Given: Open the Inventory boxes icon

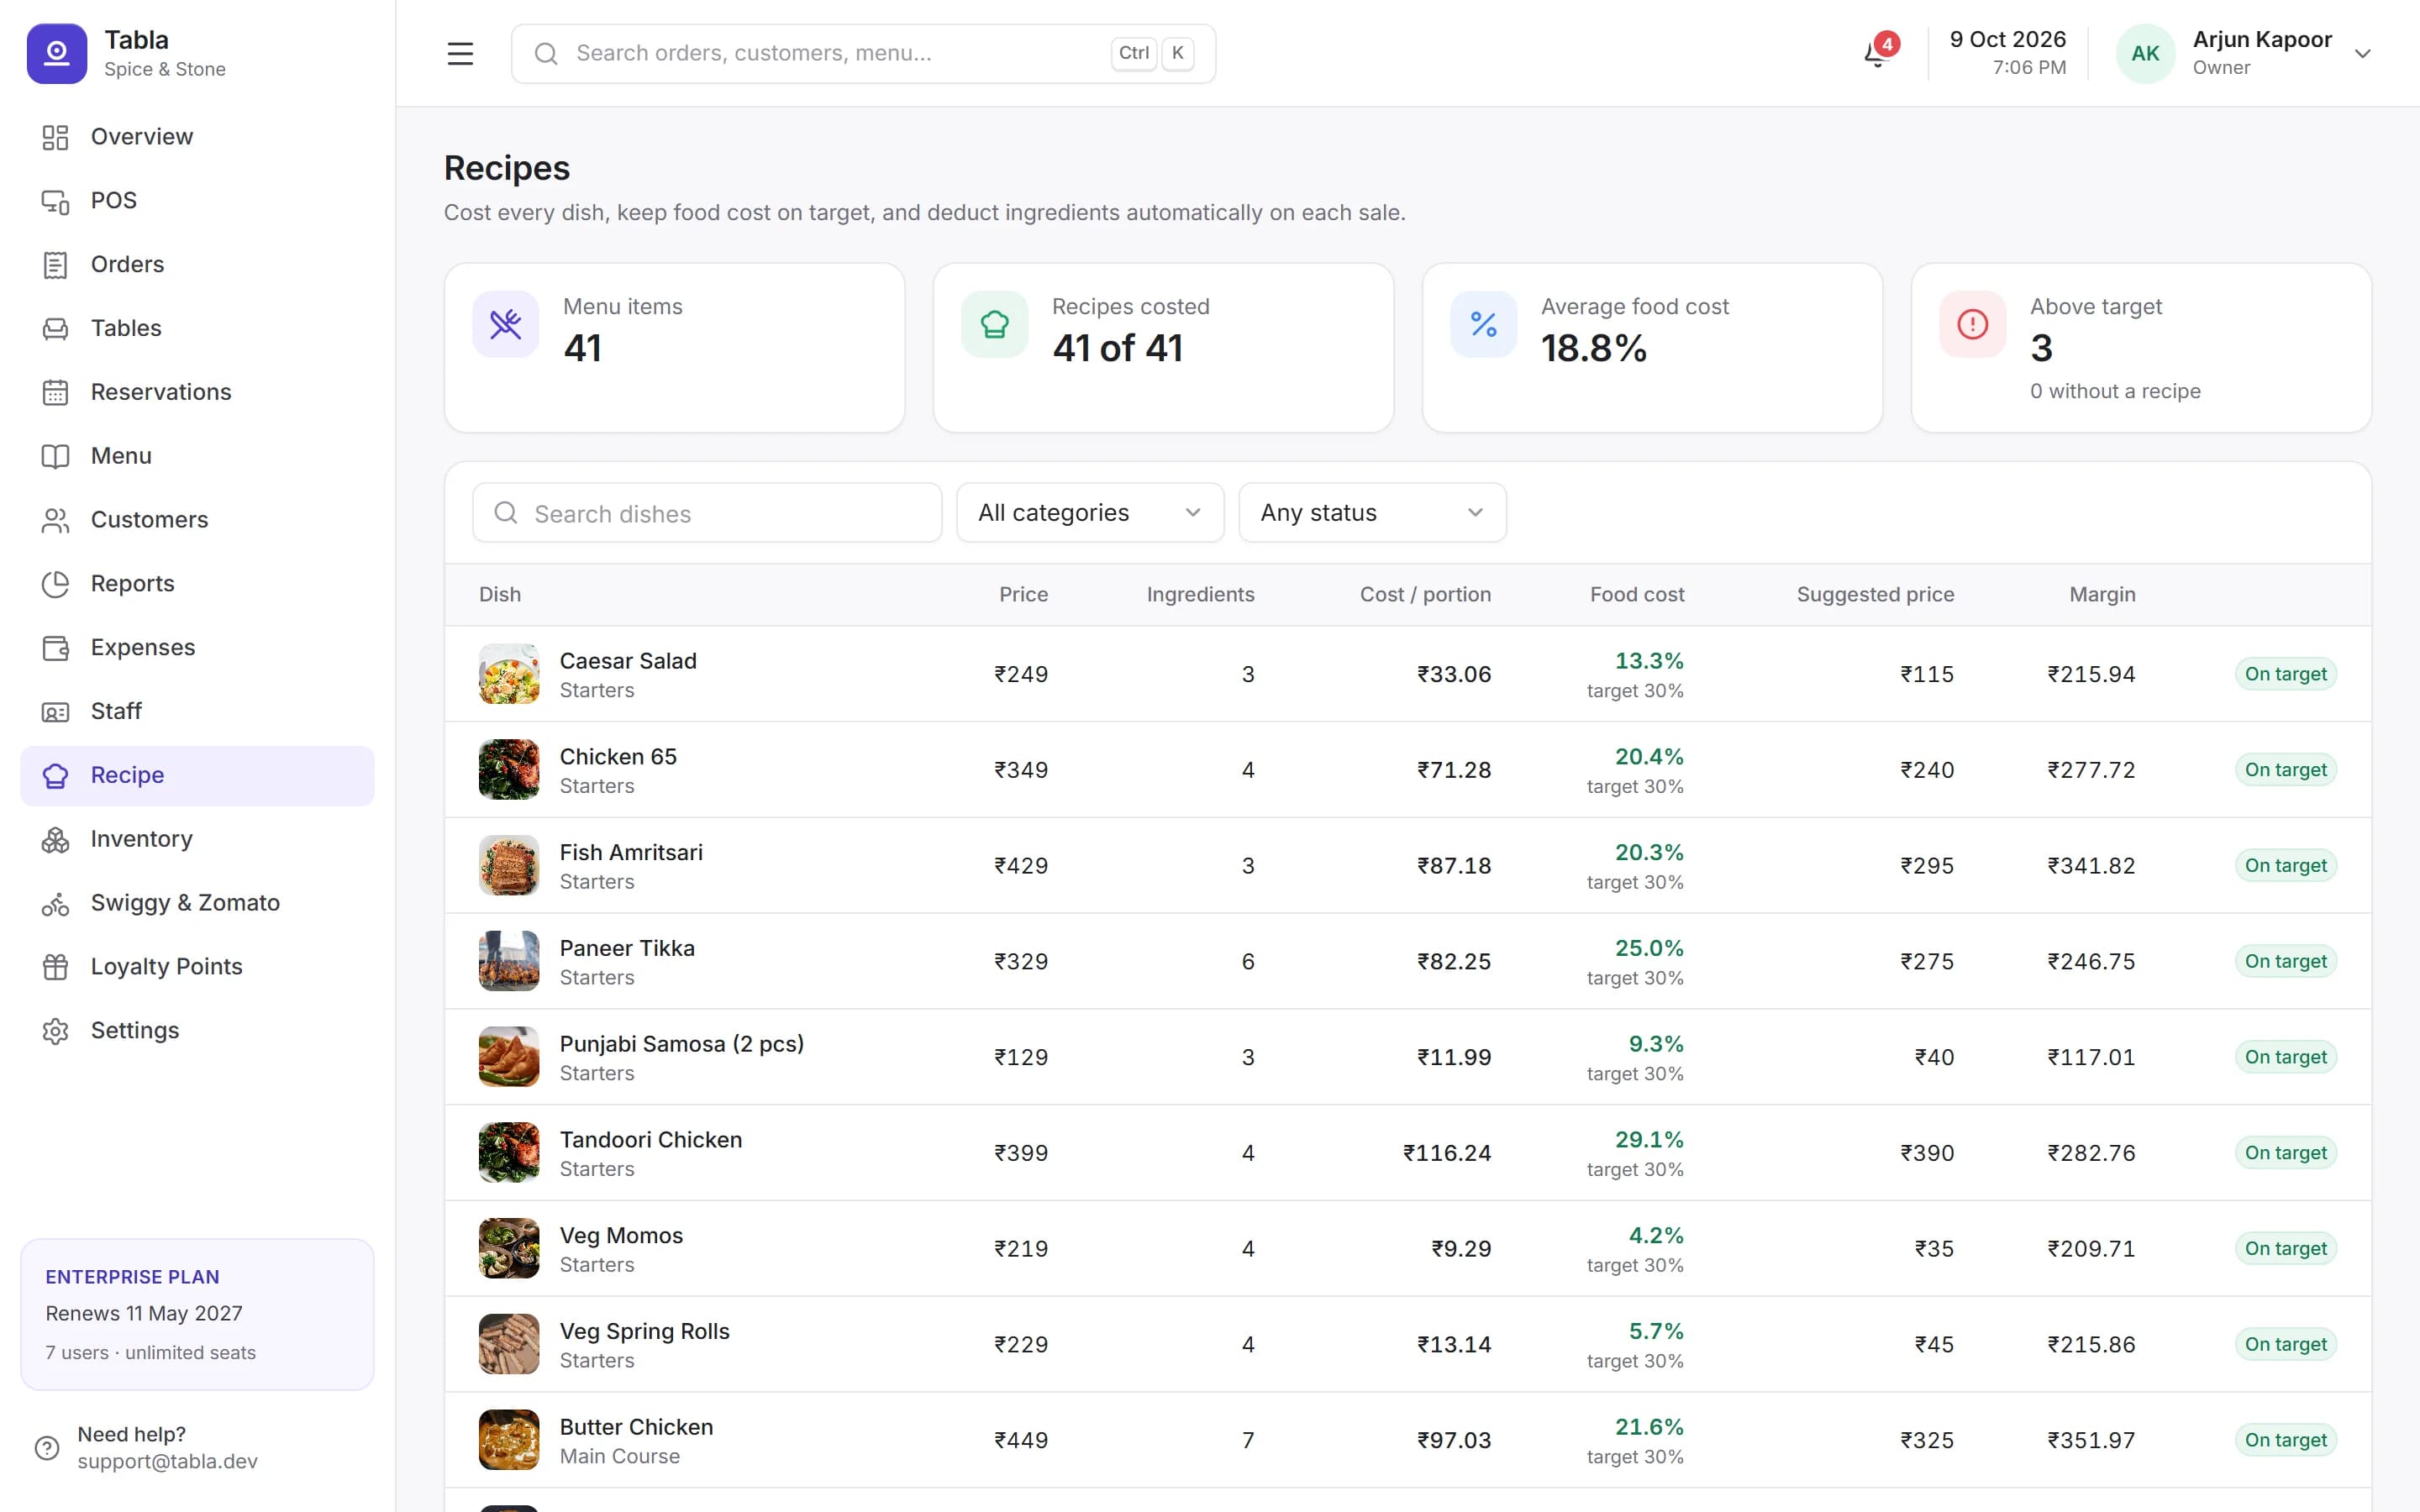Looking at the screenshot, I should 55,840.
